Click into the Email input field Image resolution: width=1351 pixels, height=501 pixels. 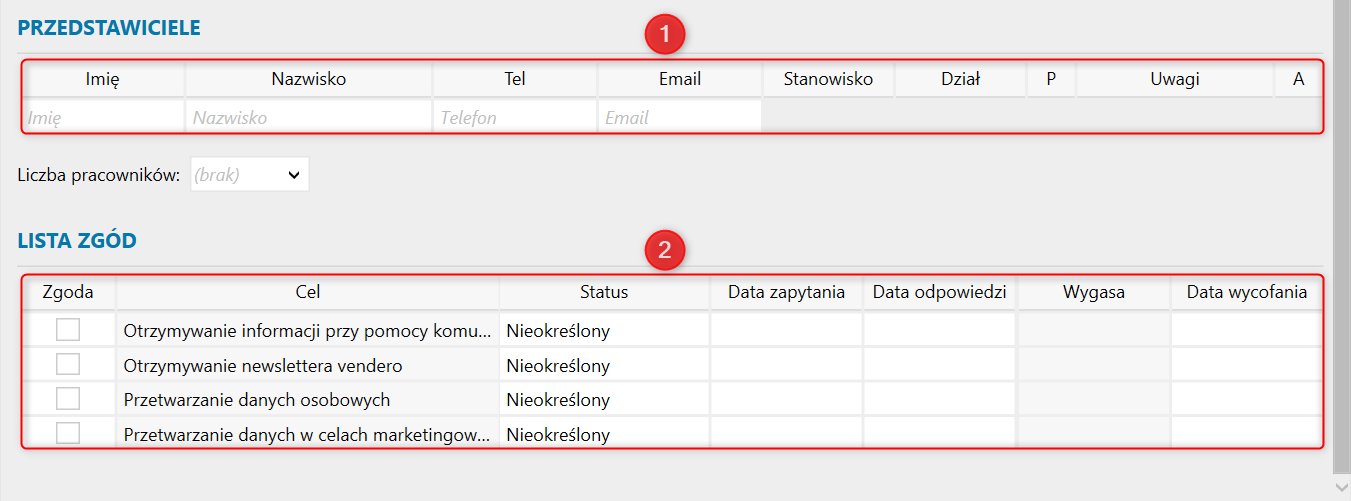coord(679,117)
